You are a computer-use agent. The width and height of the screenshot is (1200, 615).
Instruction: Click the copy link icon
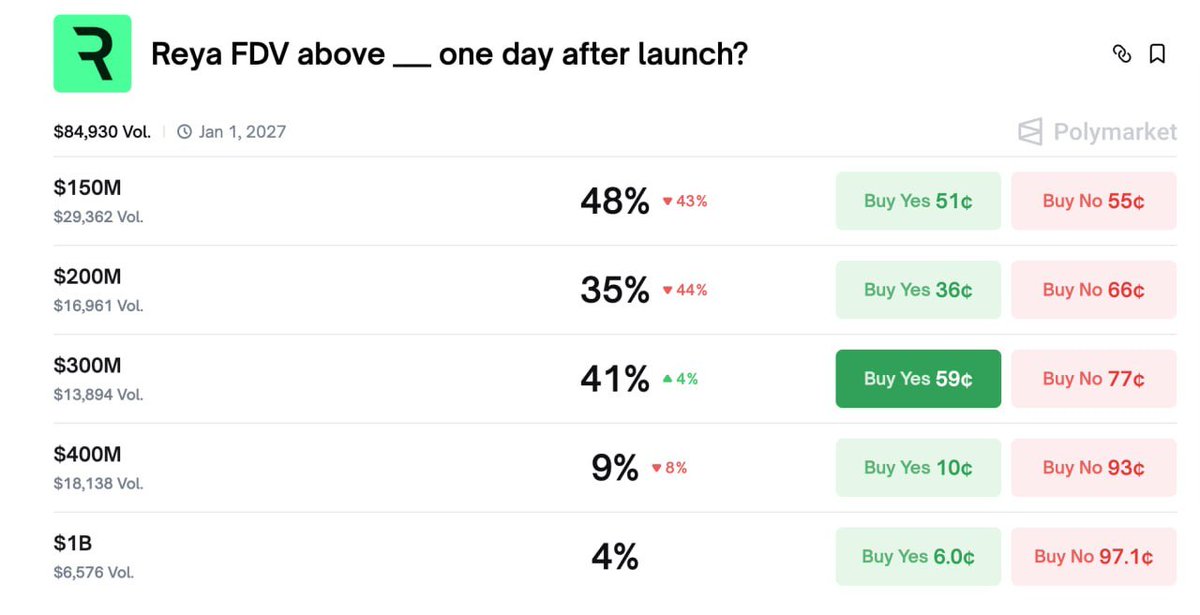[1122, 54]
